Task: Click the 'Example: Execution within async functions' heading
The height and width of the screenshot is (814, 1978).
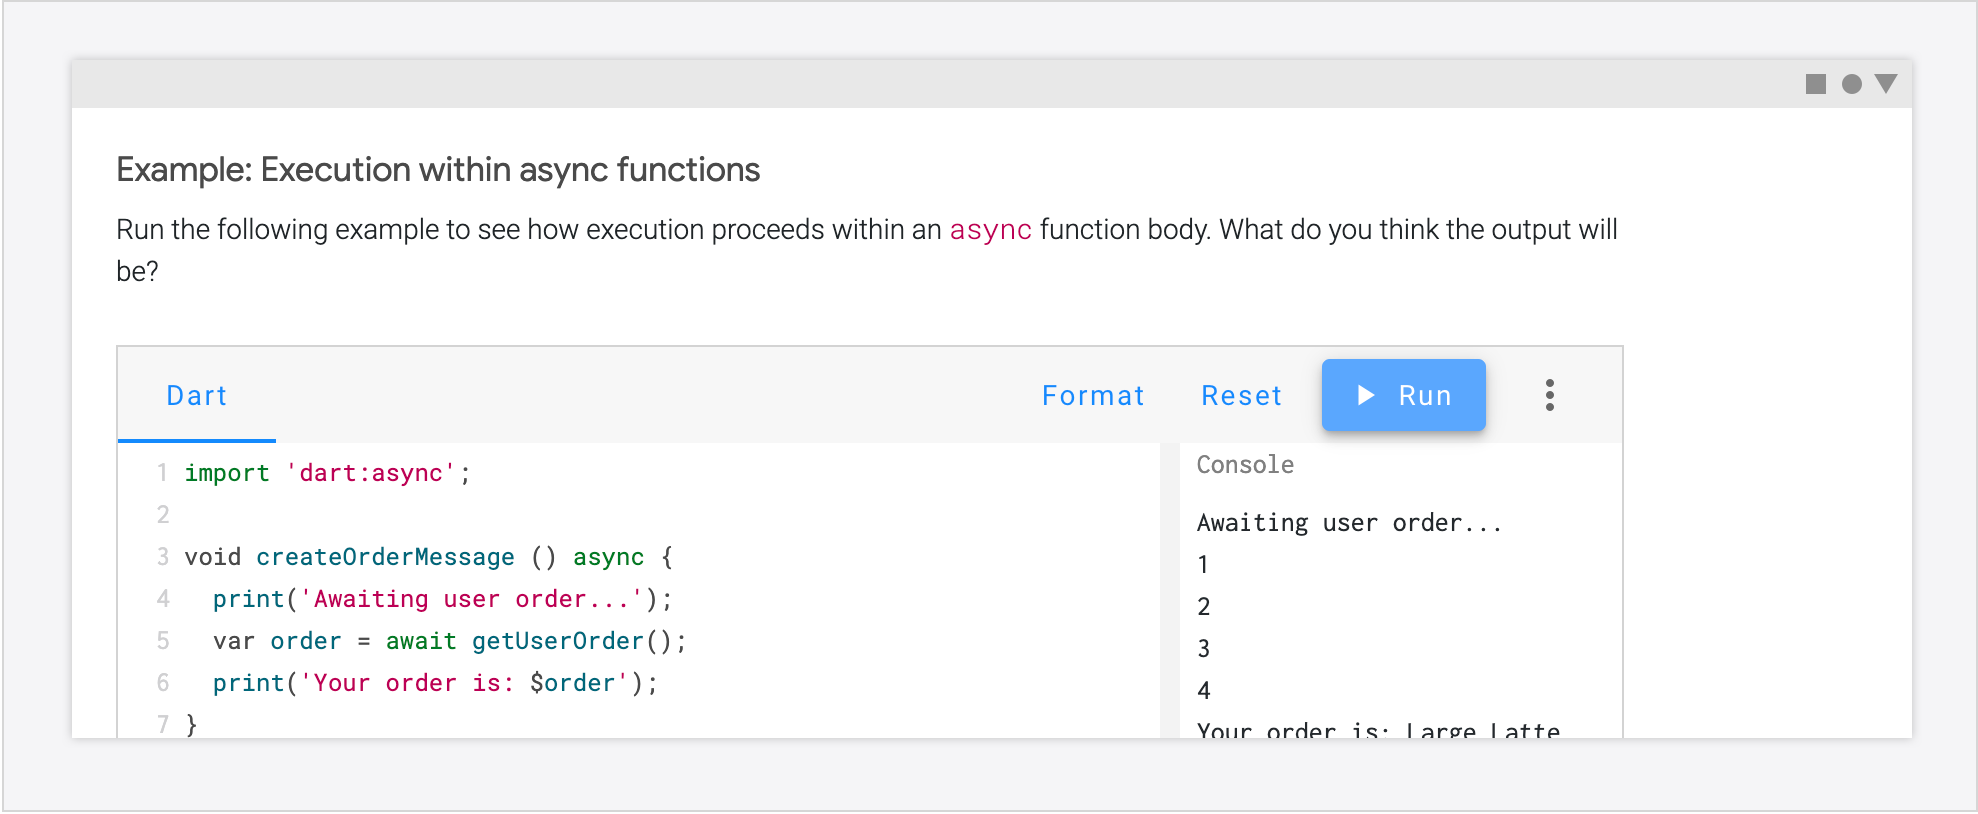Action: click(x=438, y=170)
